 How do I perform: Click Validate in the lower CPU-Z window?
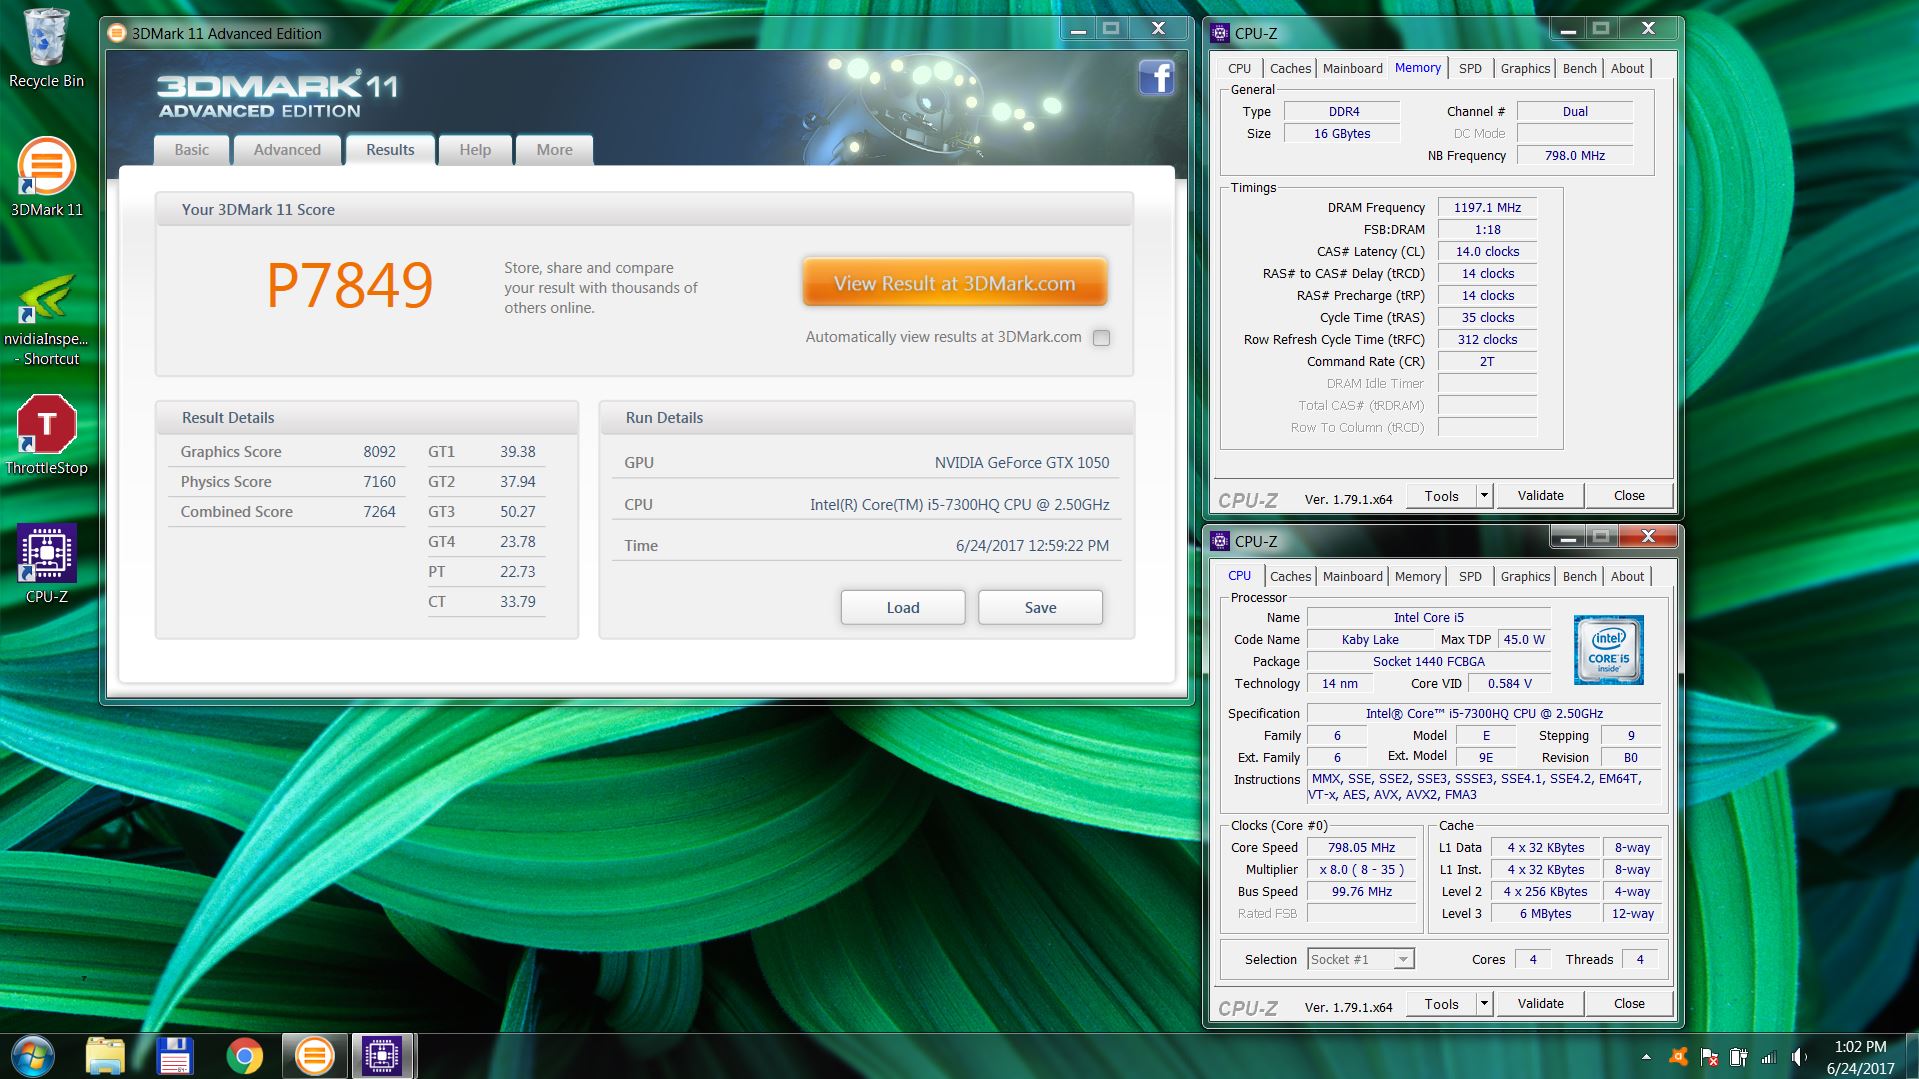(x=1540, y=1004)
